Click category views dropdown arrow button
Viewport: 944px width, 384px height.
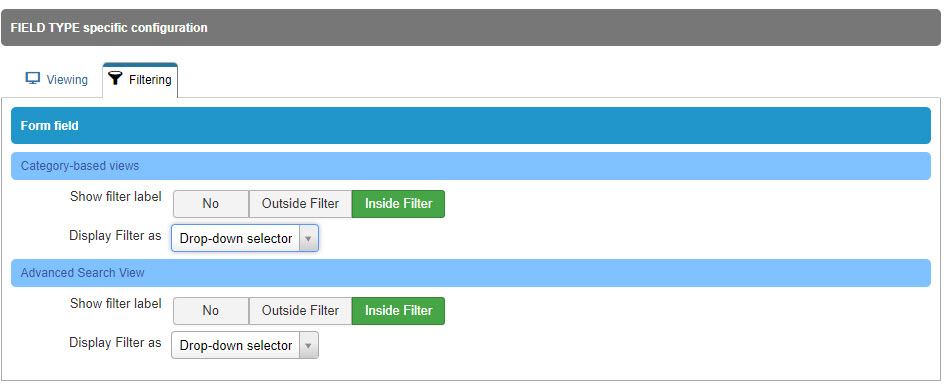click(x=308, y=238)
